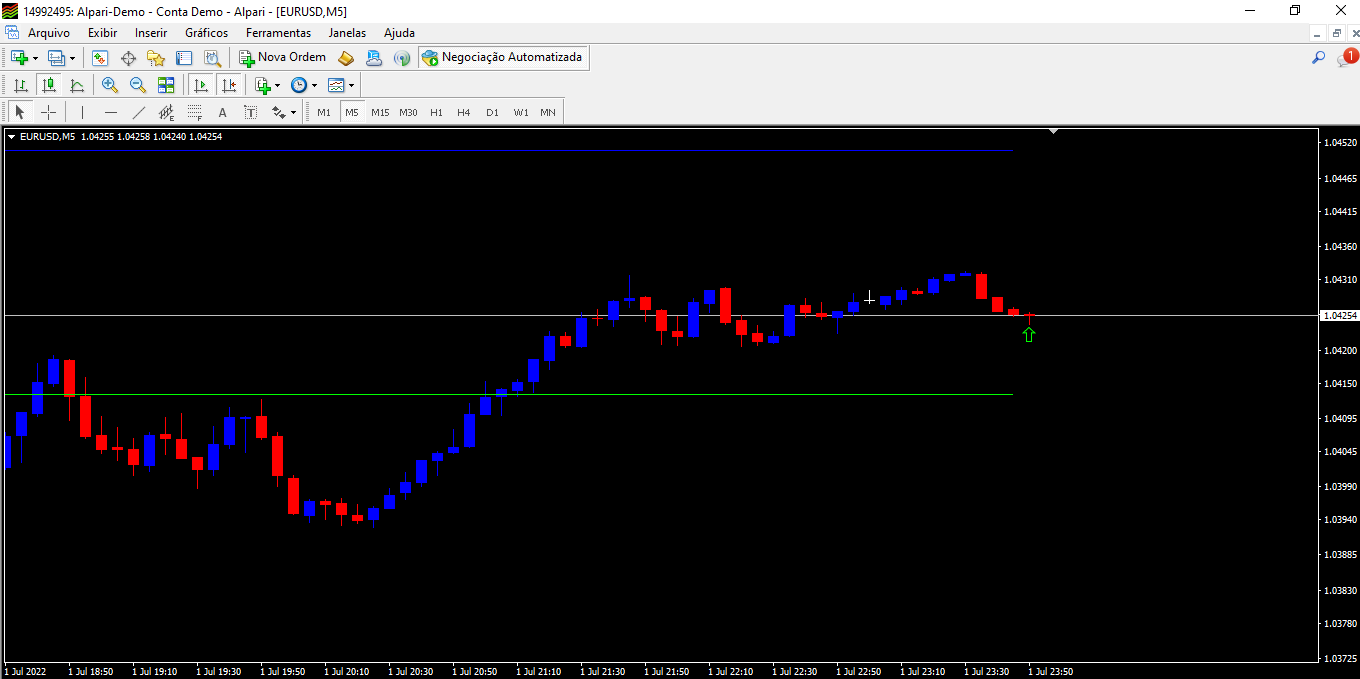Open the Ferramentas menu
This screenshot has height=679, width=1360.
(x=278, y=33)
